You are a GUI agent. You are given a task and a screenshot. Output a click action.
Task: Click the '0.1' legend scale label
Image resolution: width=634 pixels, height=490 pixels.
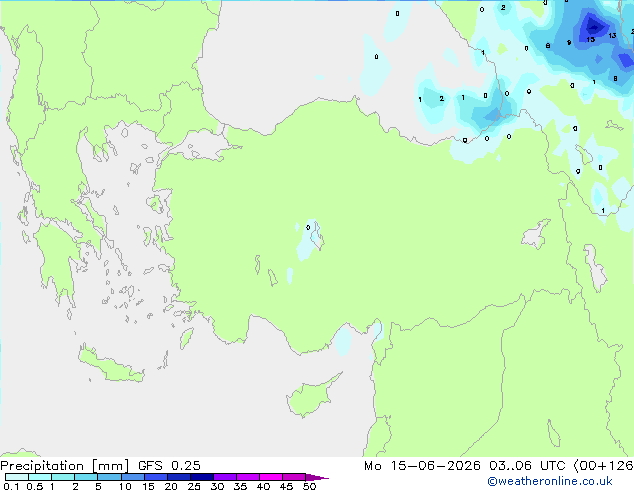pos(11,486)
